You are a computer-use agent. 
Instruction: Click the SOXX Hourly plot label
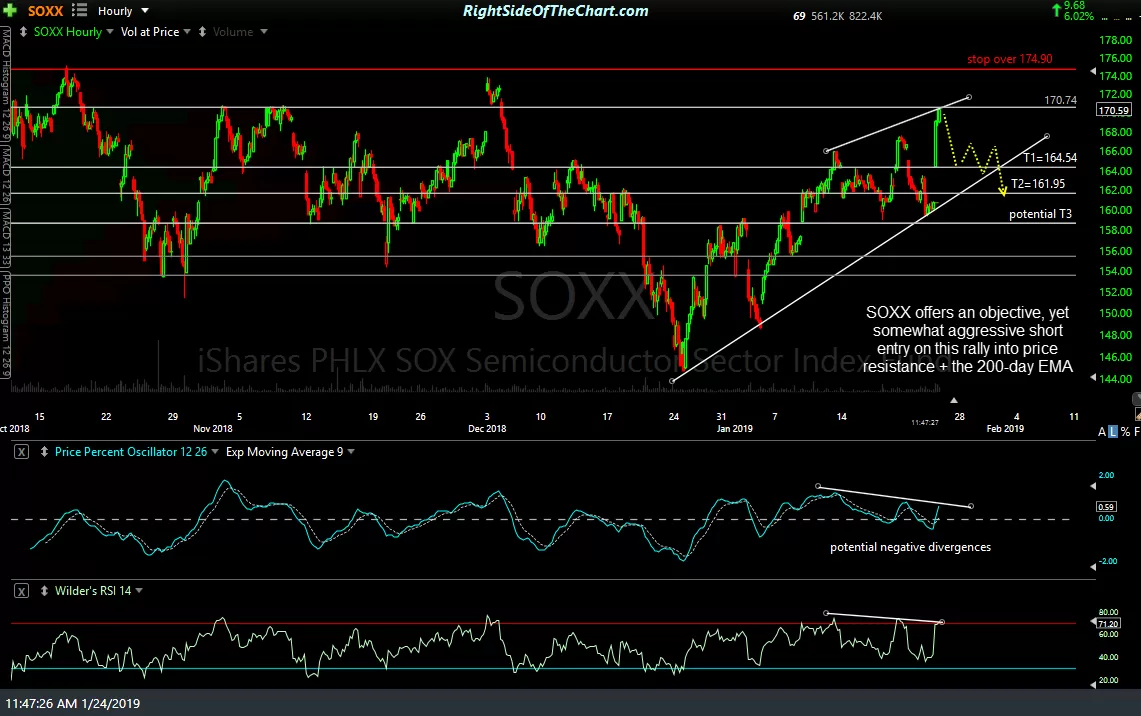coord(68,32)
